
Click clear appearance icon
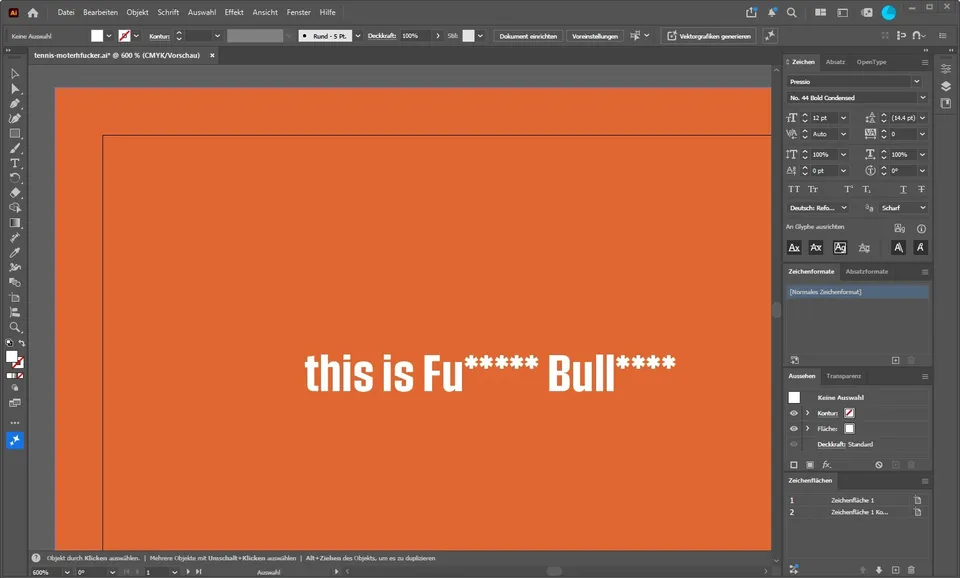(x=879, y=465)
